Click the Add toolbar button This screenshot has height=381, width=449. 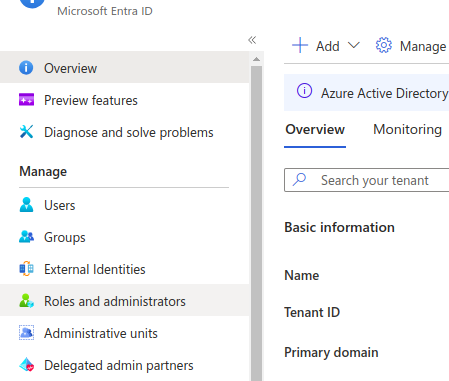(326, 45)
